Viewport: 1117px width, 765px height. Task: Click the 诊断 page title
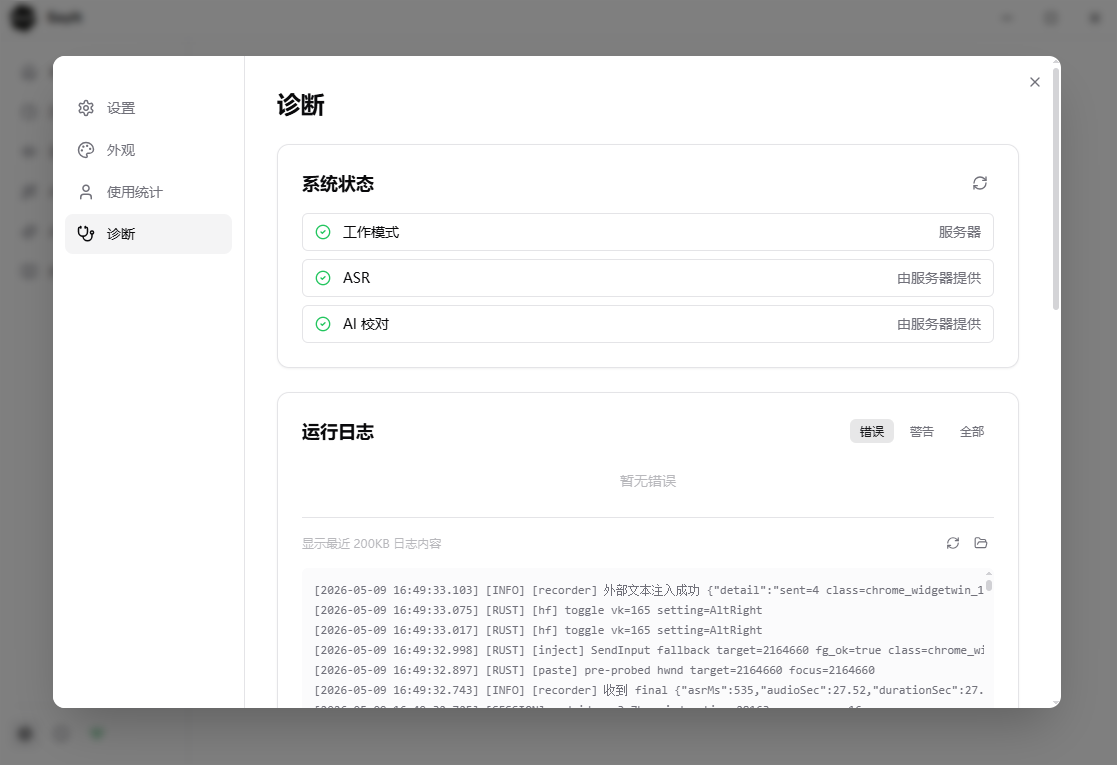[x=301, y=105]
